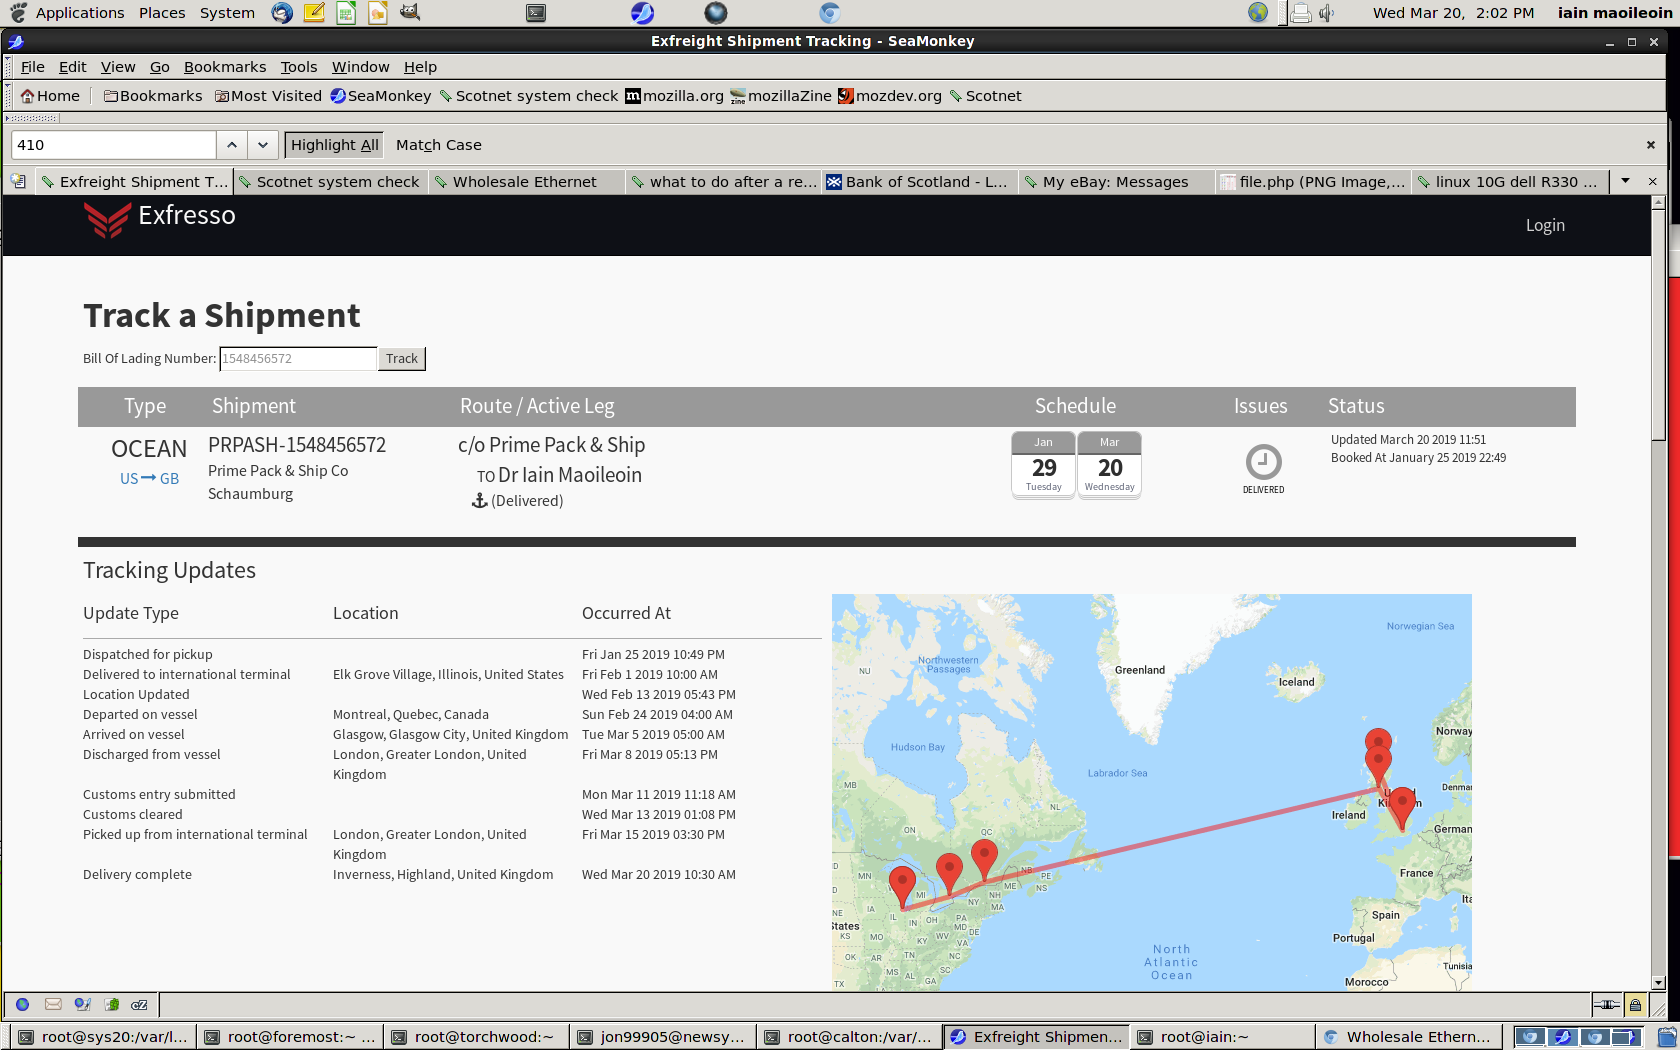Click the printer icon in the system tray
The image size is (1680, 1050).
1300,13
